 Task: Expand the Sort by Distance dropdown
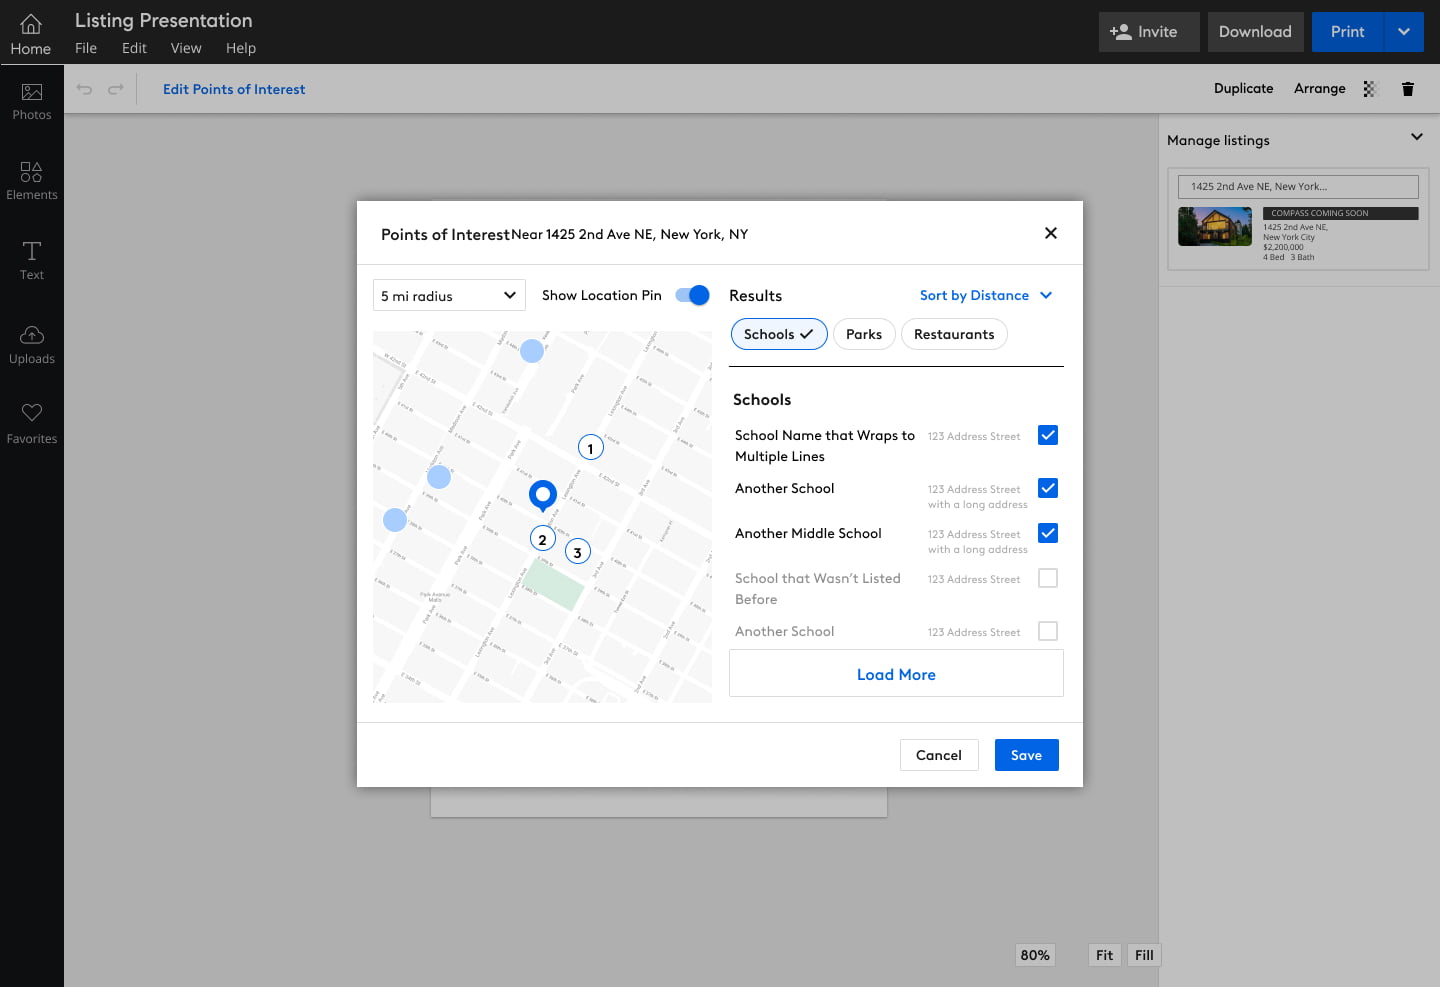click(986, 295)
